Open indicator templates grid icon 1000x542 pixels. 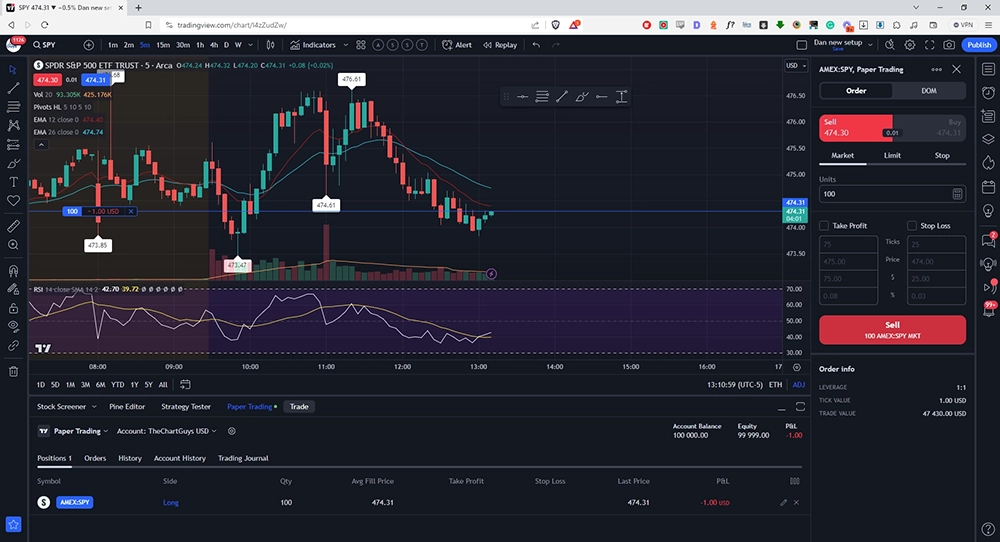pyautogui.click(x=361, y=45)
